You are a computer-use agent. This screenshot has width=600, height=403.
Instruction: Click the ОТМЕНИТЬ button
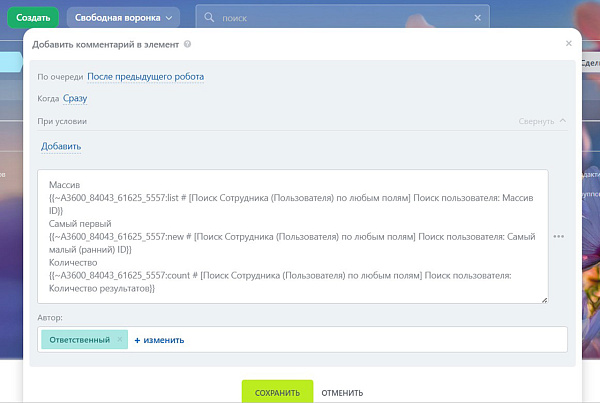click(342, 393)
